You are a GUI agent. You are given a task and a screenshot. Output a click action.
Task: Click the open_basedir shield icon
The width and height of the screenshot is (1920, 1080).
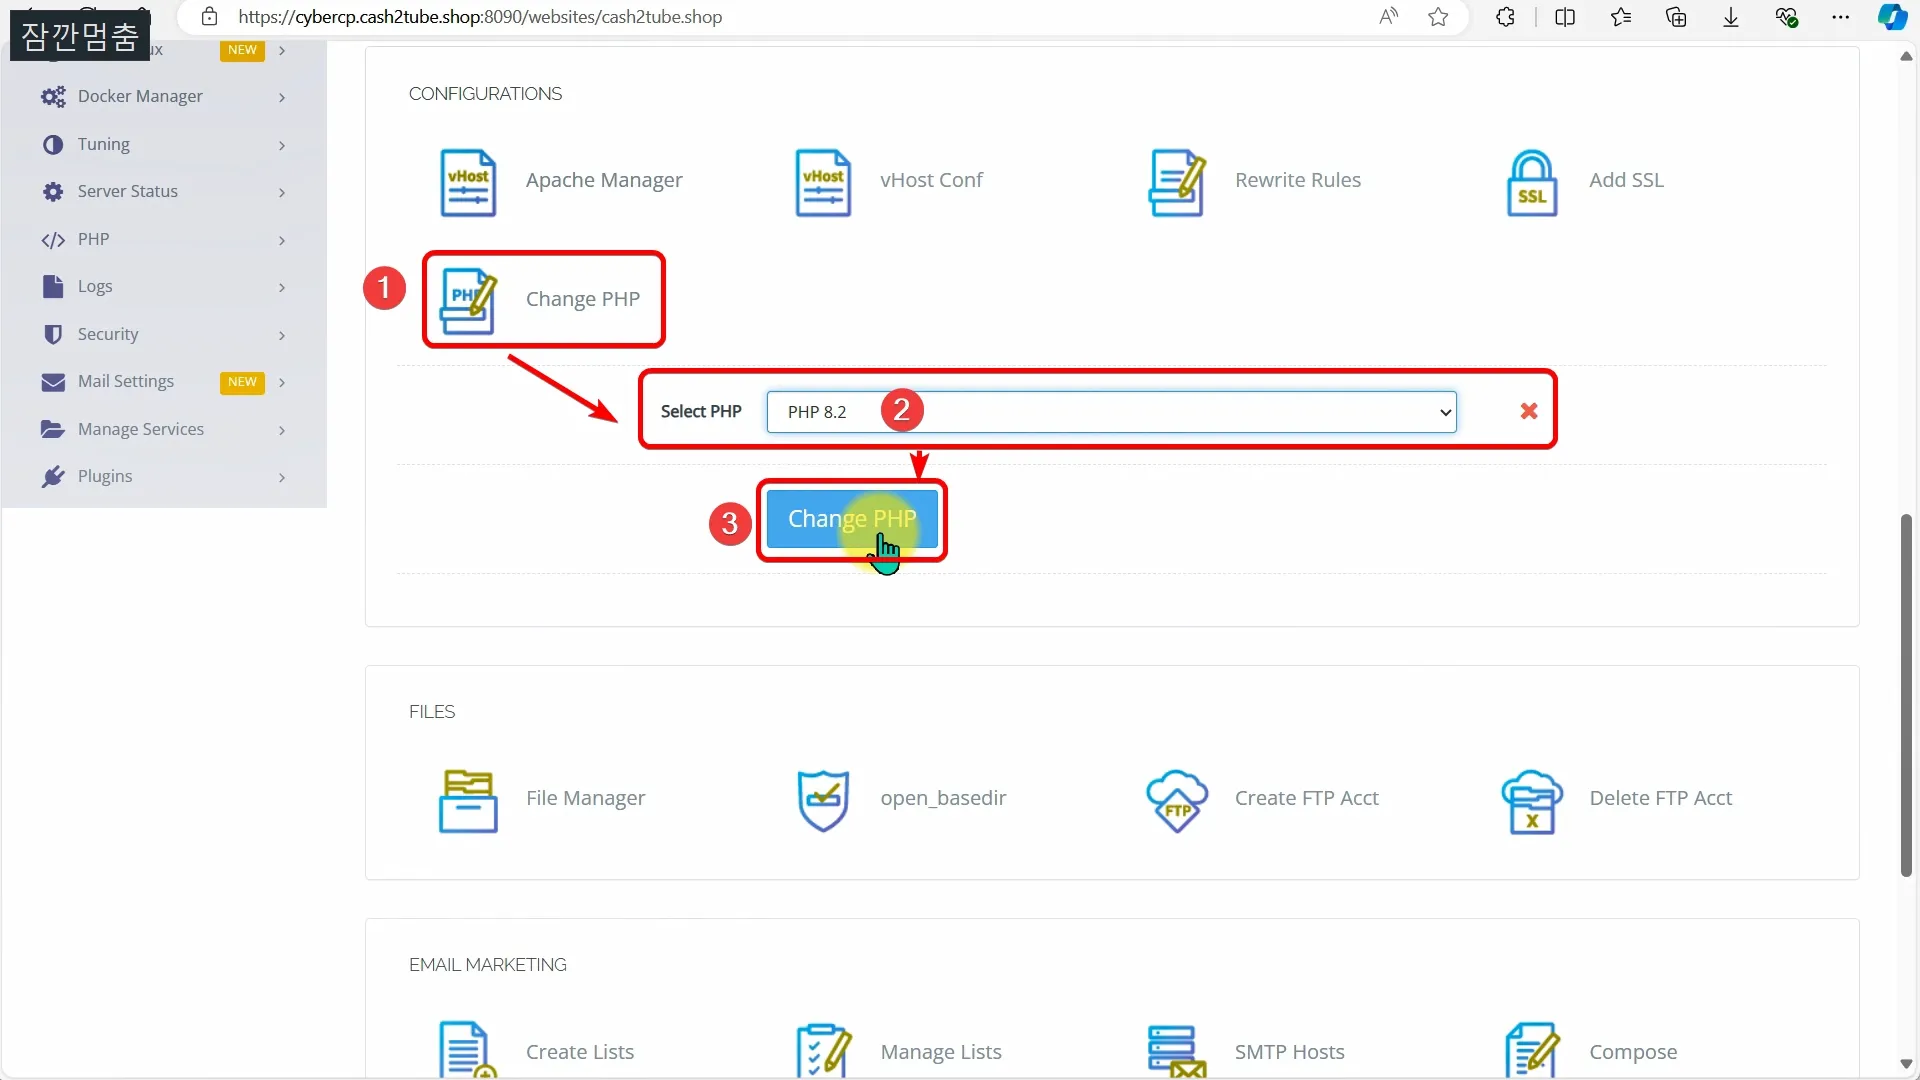coord(822,800)
